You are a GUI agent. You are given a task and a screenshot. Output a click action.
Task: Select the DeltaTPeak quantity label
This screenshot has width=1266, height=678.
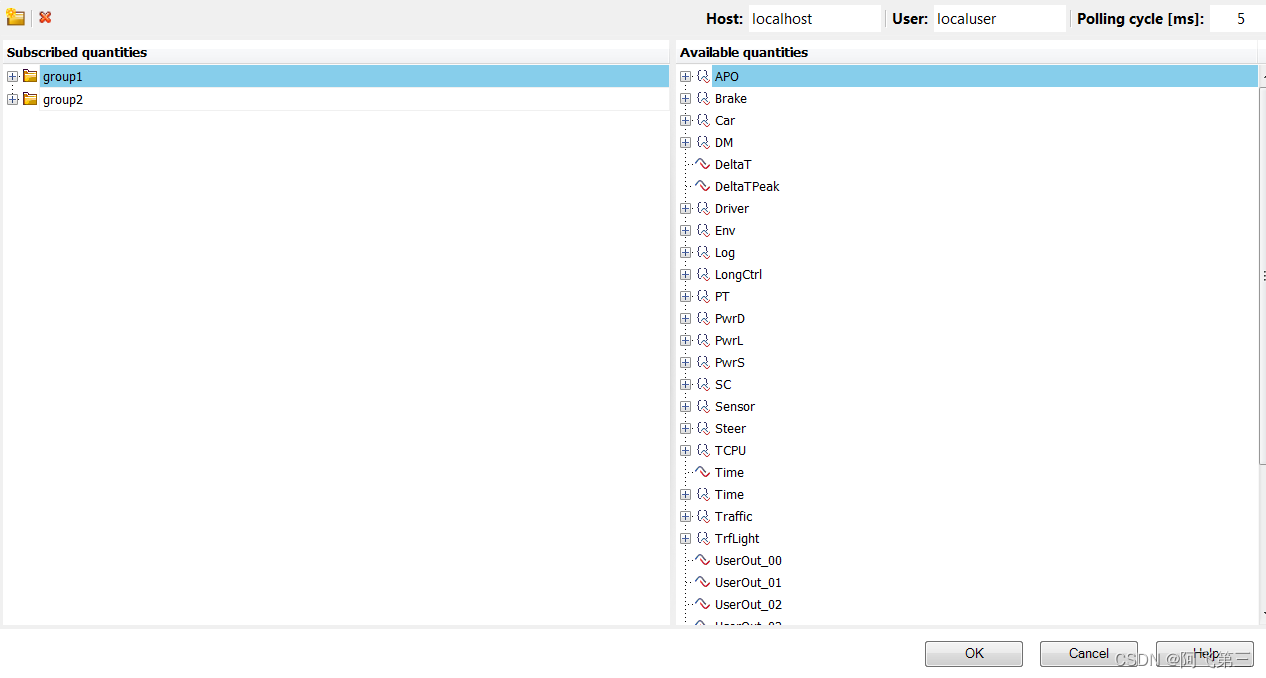747,187
